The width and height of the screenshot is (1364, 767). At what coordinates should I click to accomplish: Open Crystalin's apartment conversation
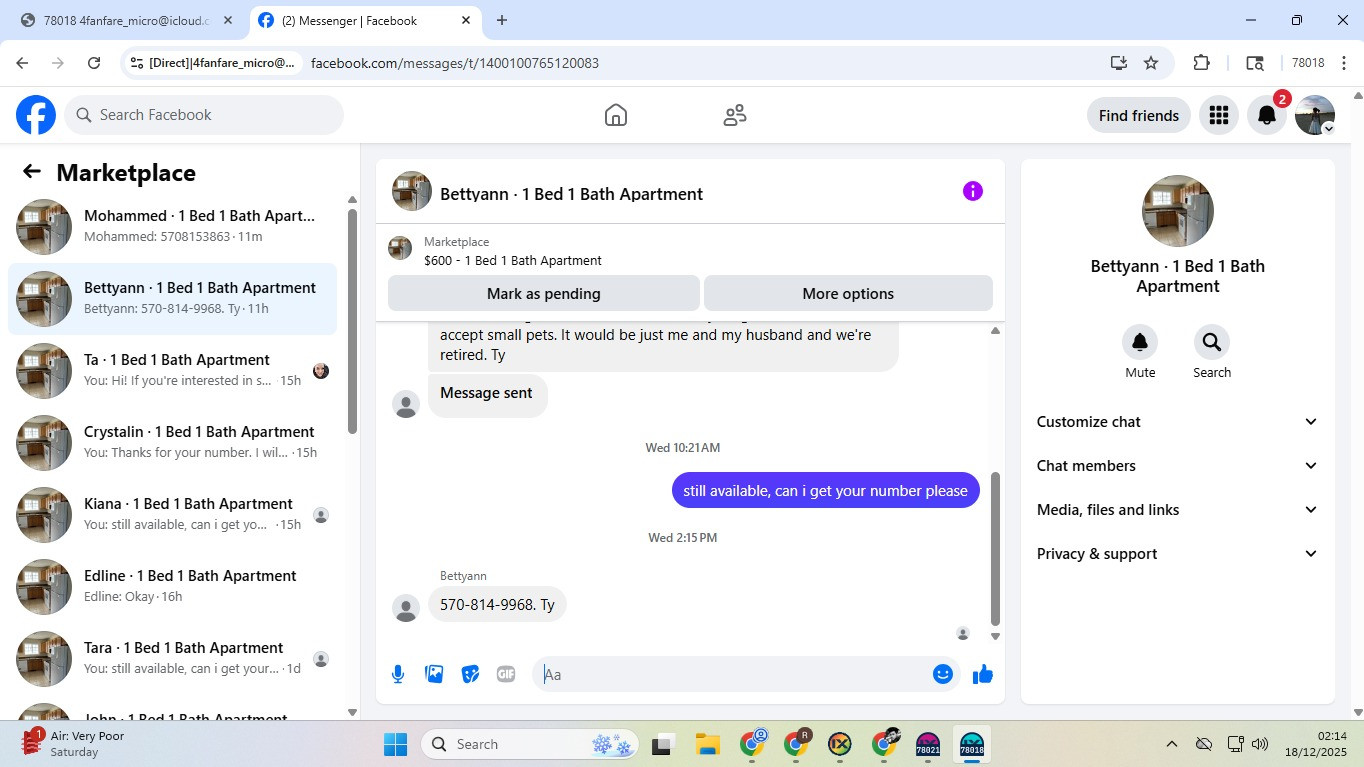pyautogui.click(x=172, y=443)
